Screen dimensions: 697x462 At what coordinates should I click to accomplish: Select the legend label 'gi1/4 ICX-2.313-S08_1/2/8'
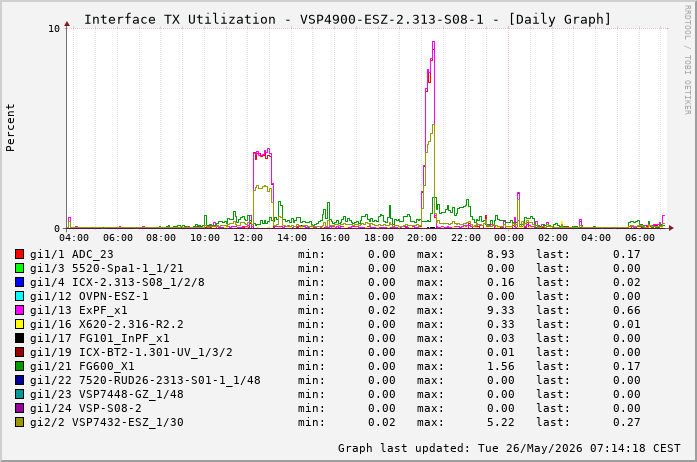tap(117, 282)
